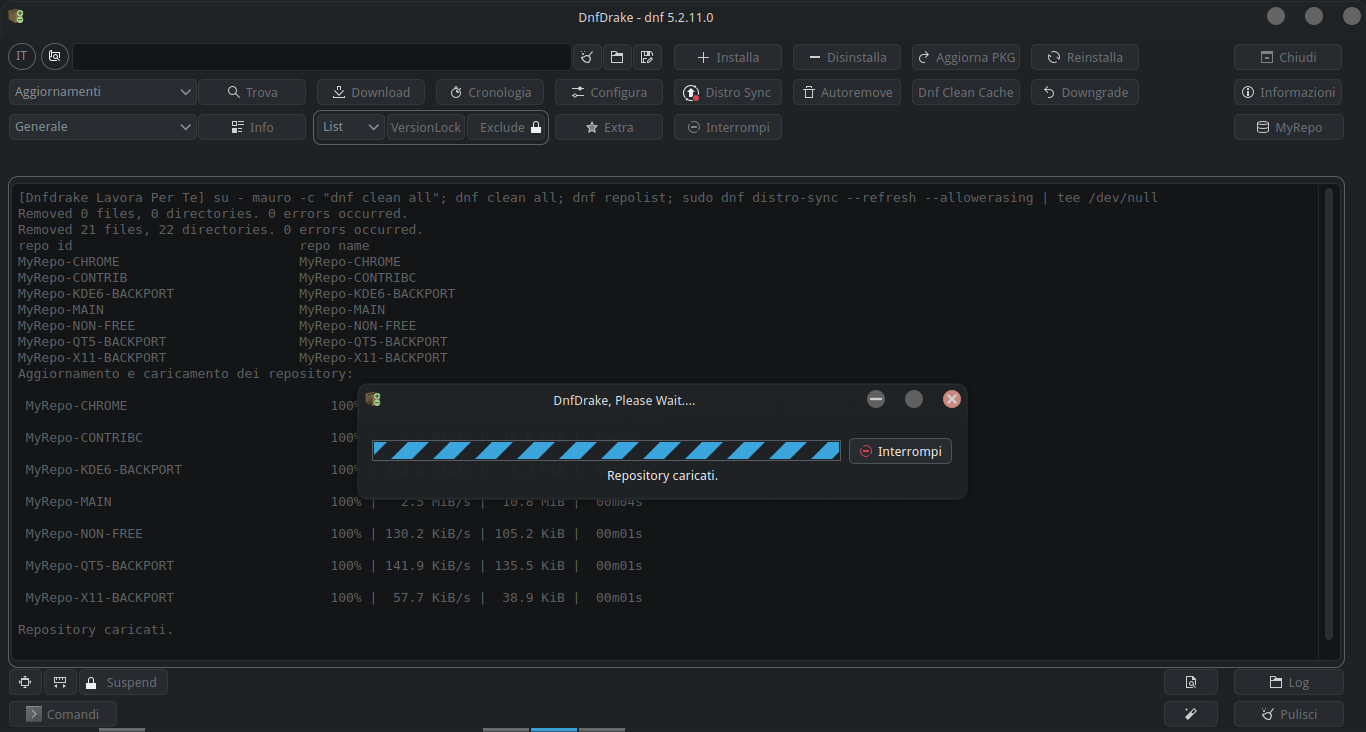Expand the Generale combo box

103,127
